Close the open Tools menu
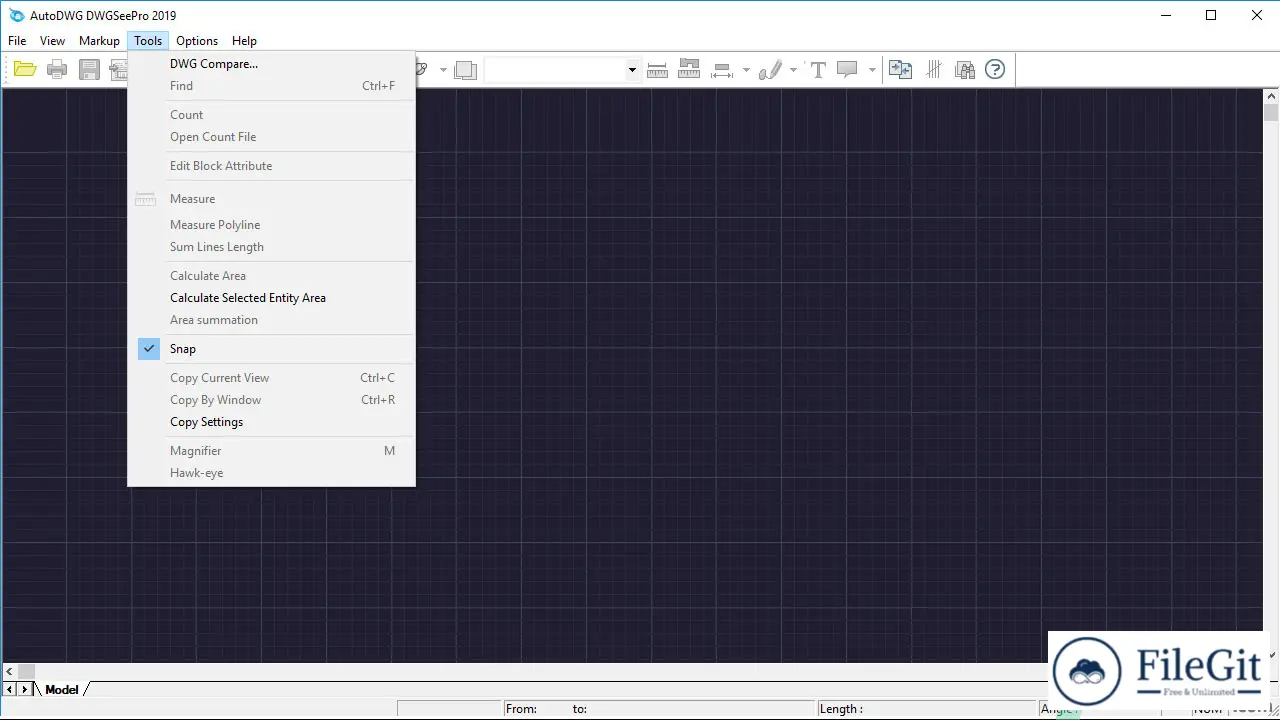Image resolution: width=1280 pixels, height=720 pixels. coord(148,41)
